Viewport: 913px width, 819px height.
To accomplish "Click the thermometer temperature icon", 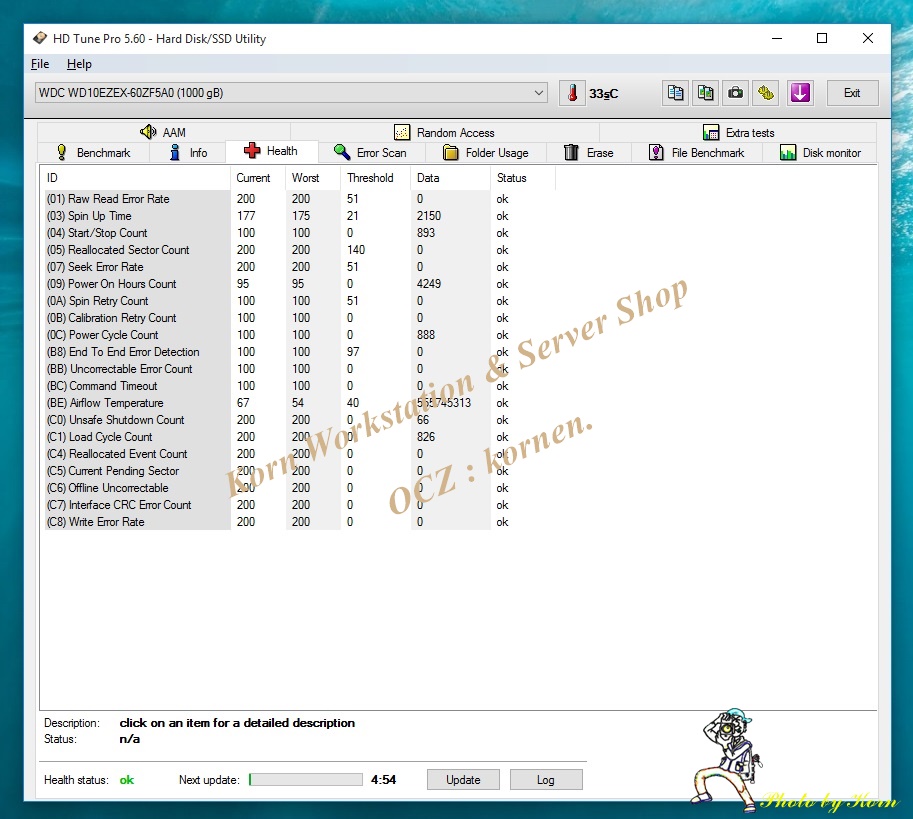I will (572, 93).
